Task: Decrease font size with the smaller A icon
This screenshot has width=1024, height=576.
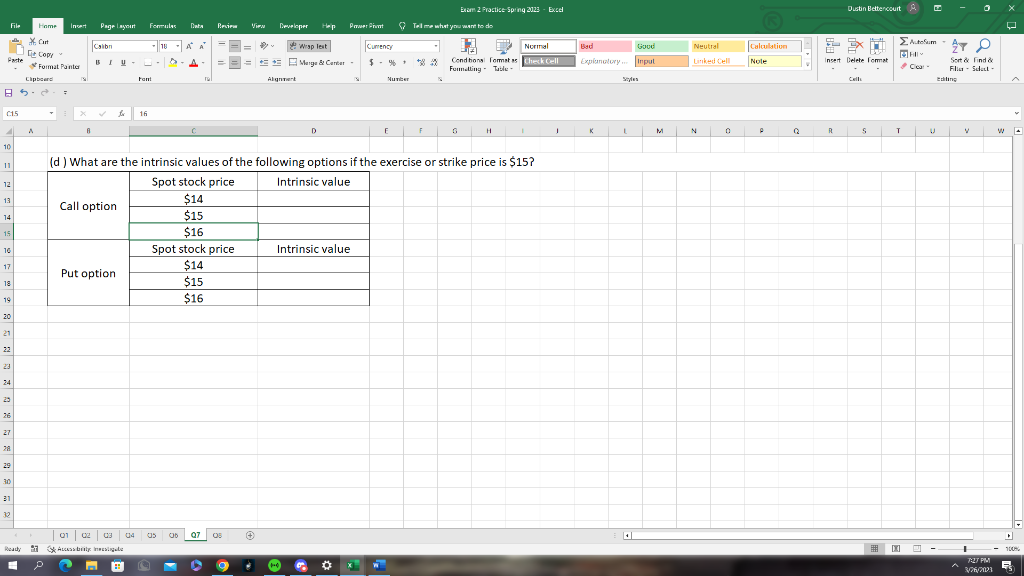Action: pos(202,46)
